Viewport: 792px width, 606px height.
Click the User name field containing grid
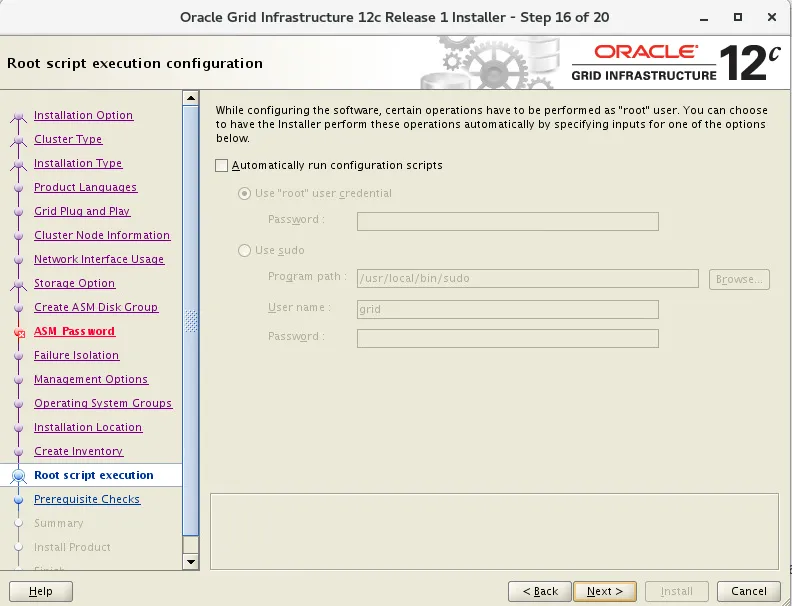coord(508,310)
